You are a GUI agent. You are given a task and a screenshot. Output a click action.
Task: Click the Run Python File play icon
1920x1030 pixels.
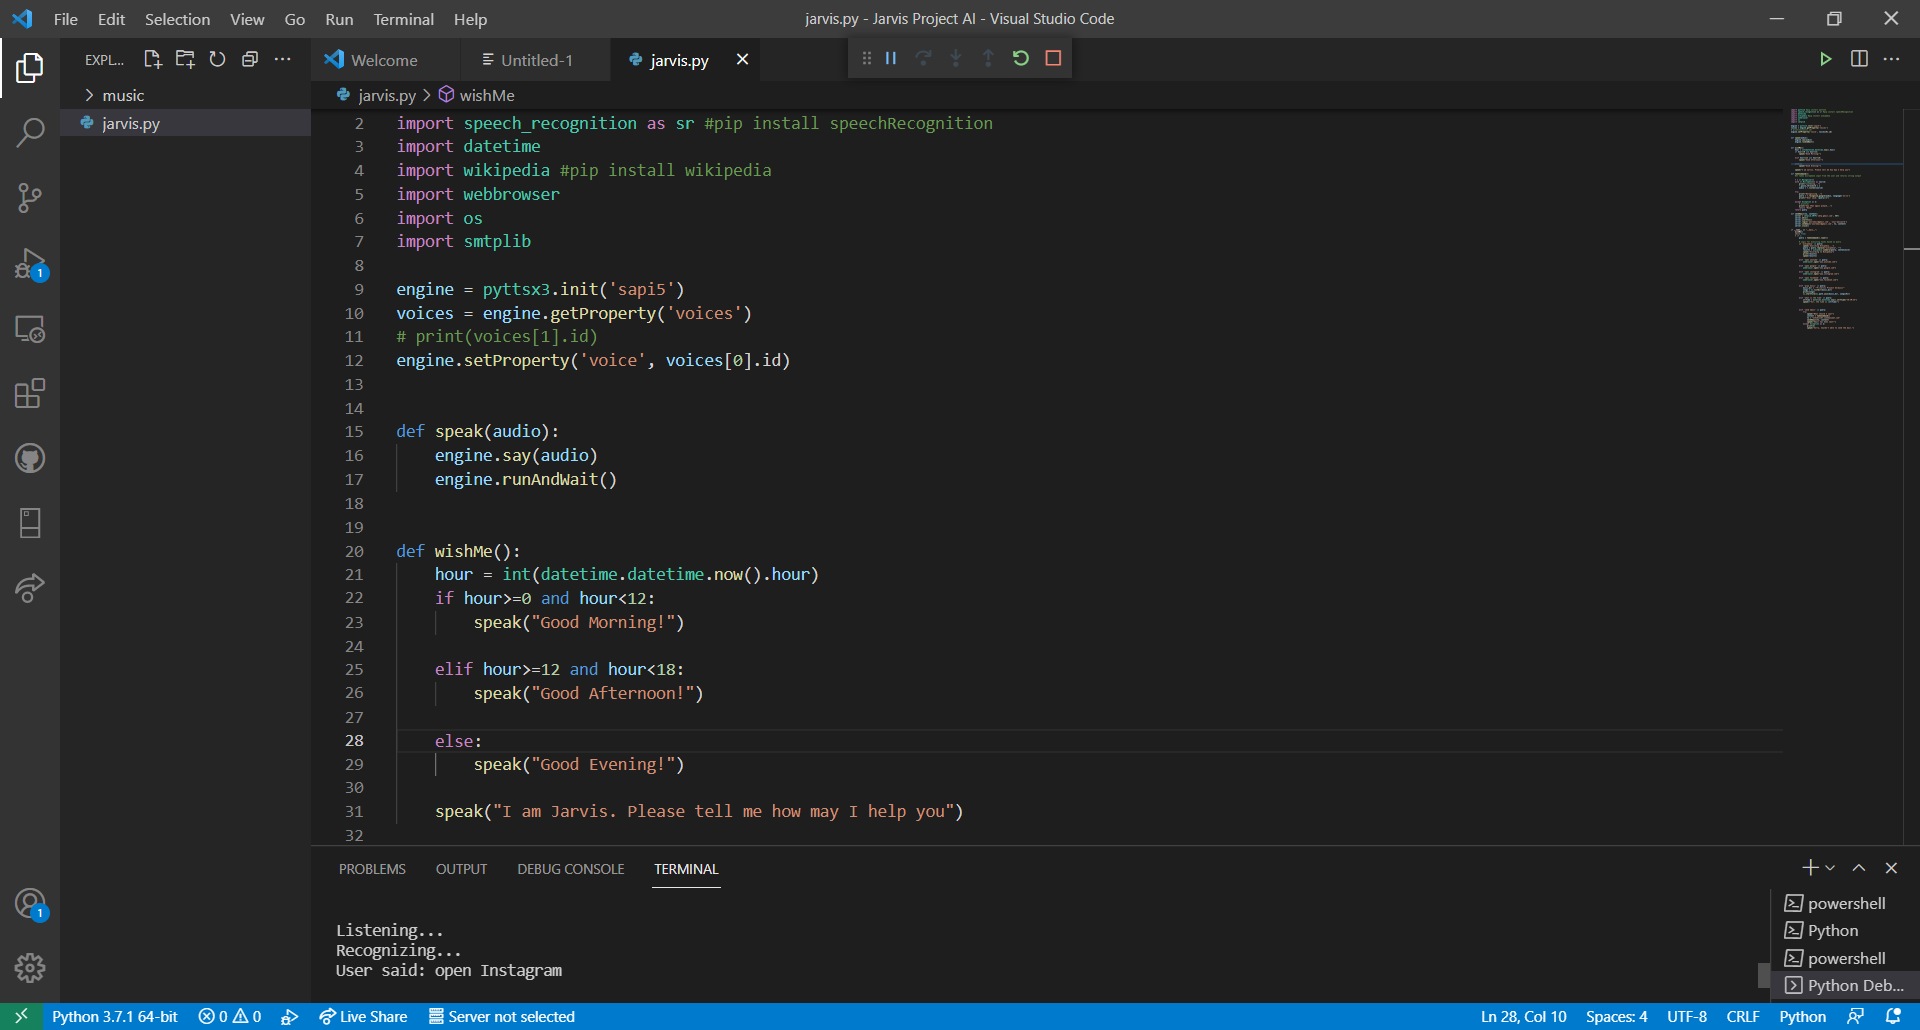1826,58
